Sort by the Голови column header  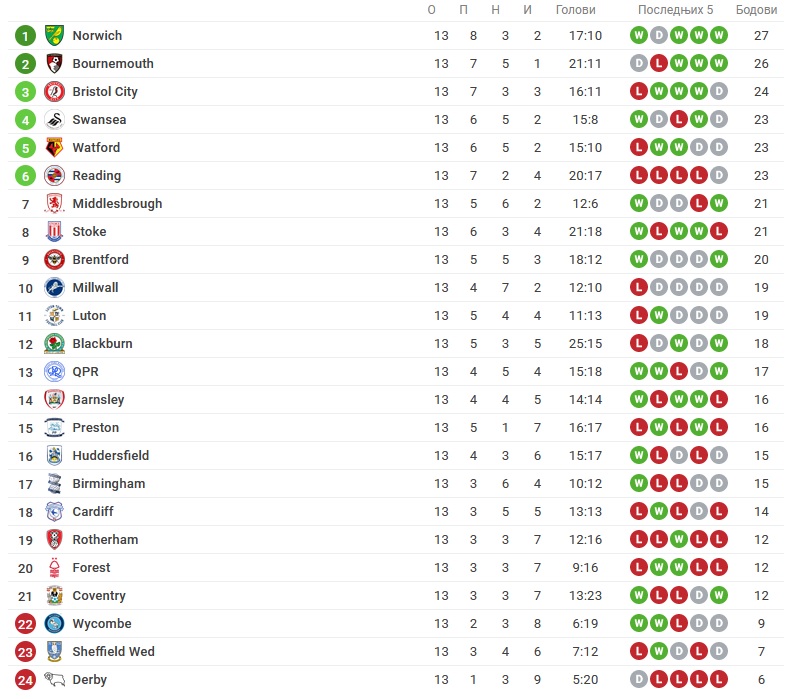576,10
